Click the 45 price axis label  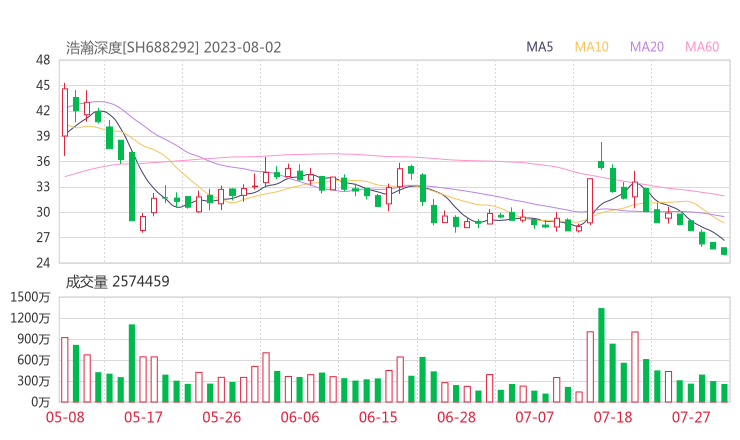pyautogui.click(x=43, y=85)
